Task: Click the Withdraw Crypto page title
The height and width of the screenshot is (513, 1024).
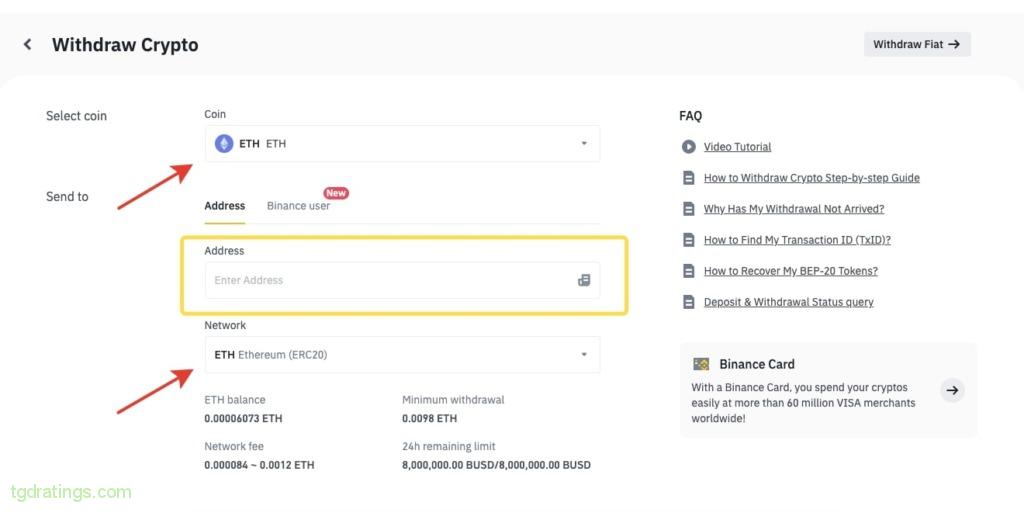Action: [125, 44]
